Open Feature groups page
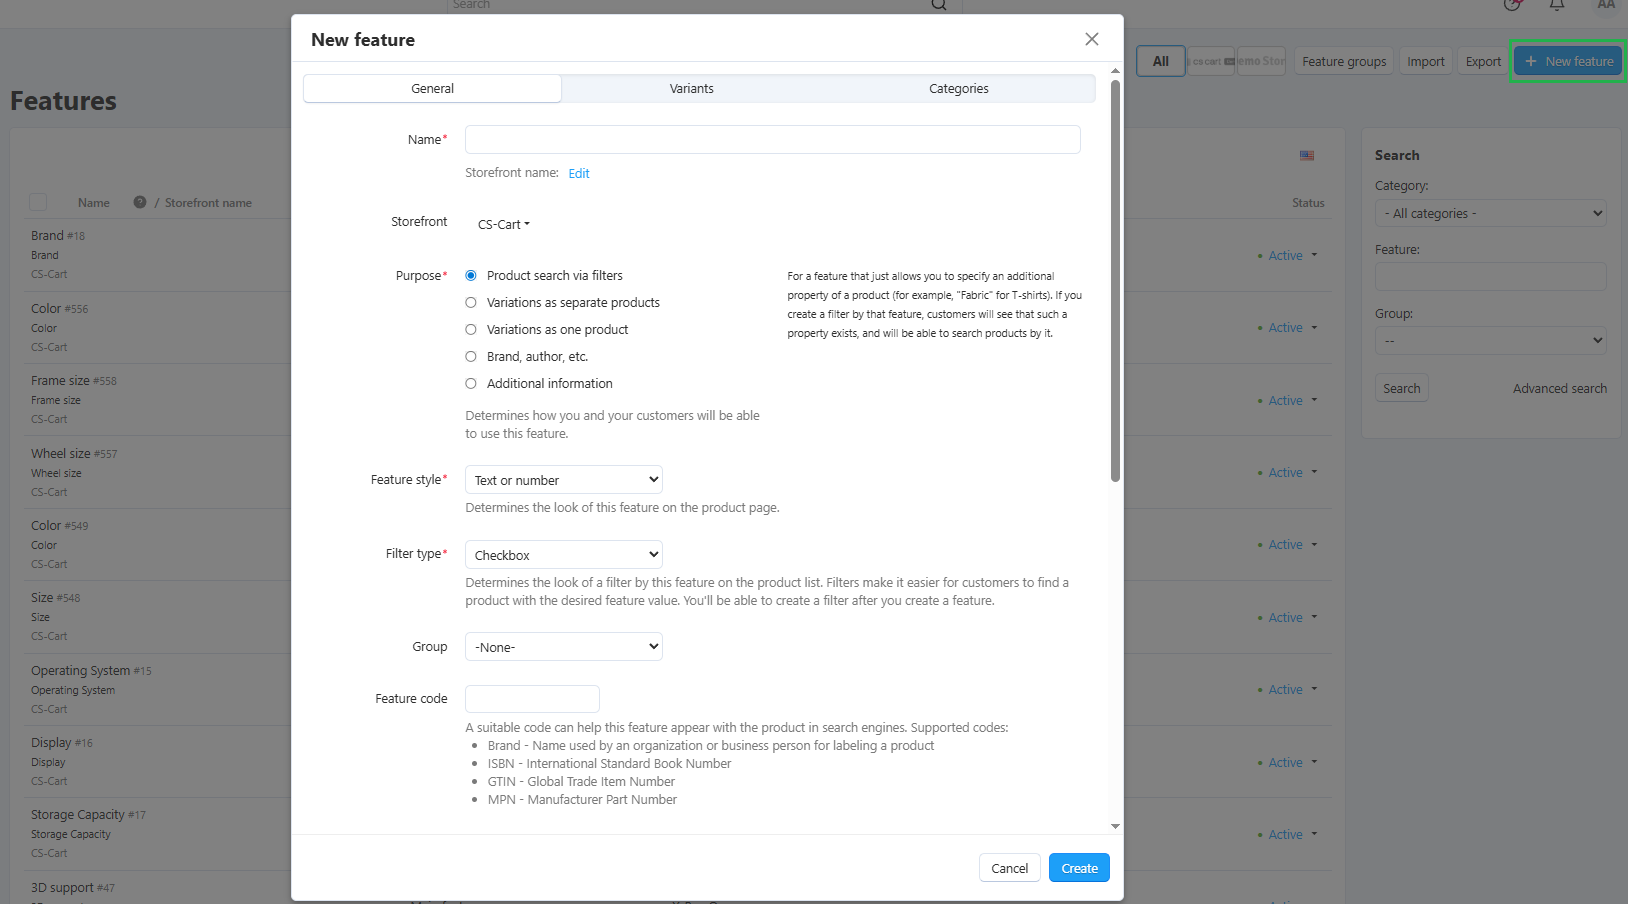The width and height of the screenshot is (1628, 904). 1344,61
